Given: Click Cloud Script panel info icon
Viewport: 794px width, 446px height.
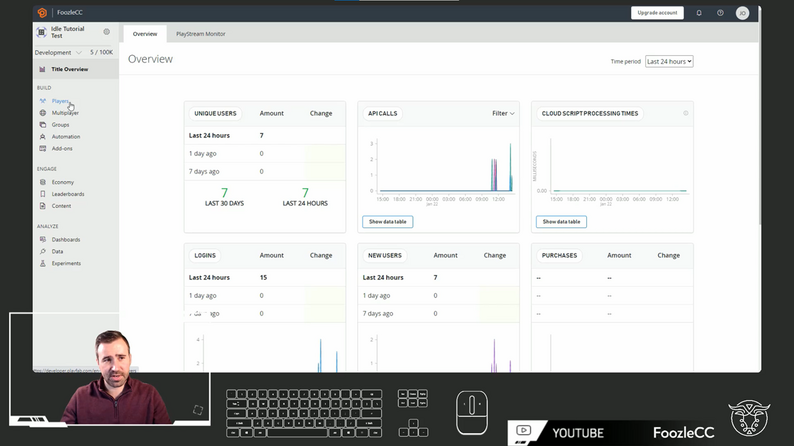Looking at the screenshot, I should click(686, 113).
